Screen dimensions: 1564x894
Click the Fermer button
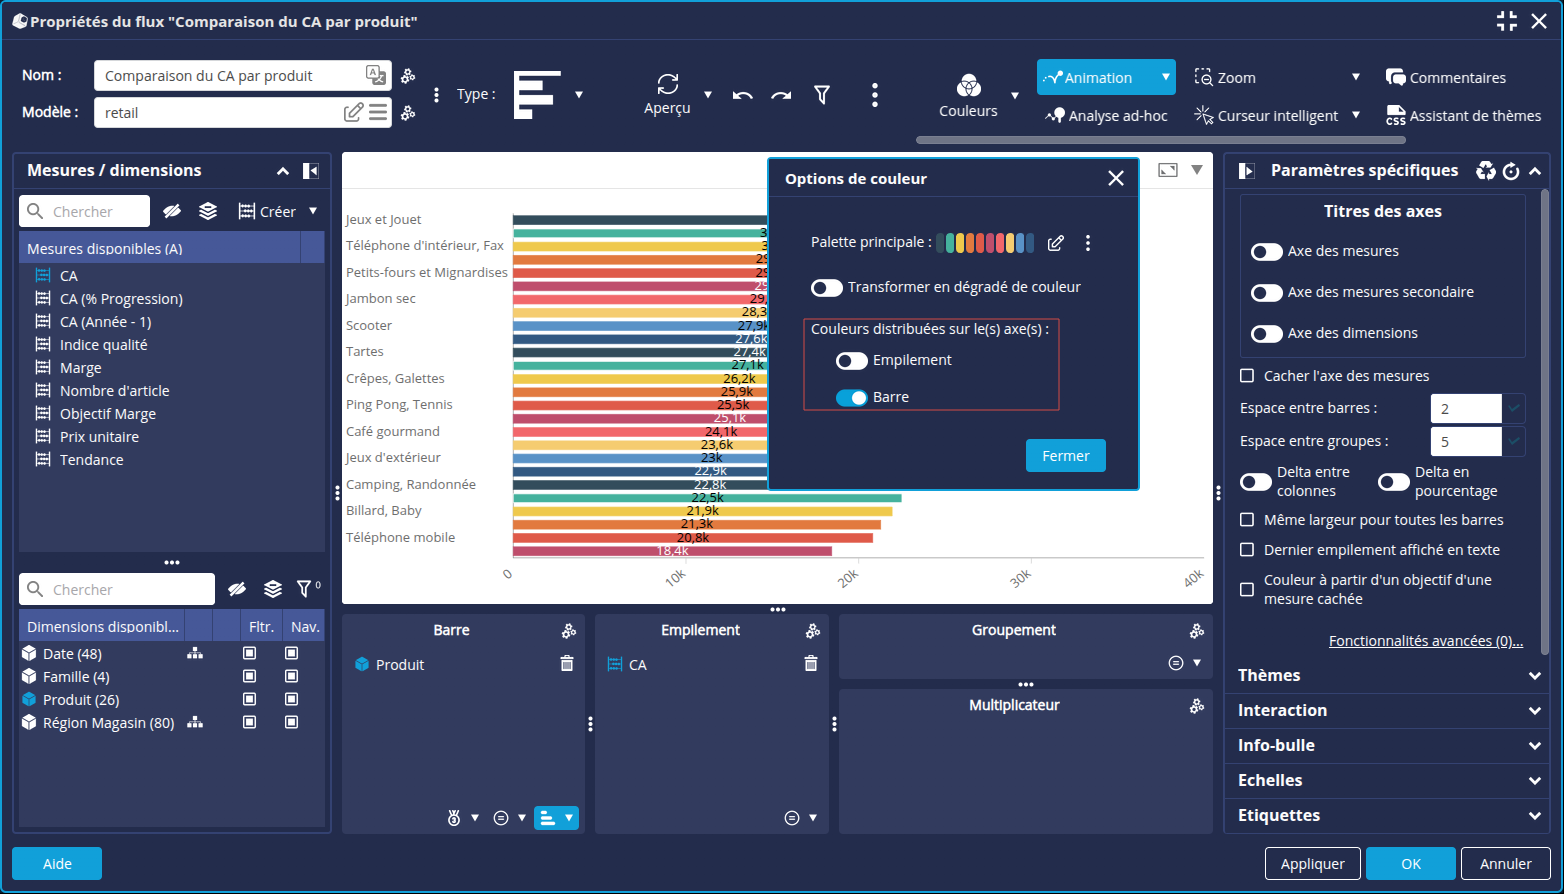pyautogui.click(x=1065, y=456)
